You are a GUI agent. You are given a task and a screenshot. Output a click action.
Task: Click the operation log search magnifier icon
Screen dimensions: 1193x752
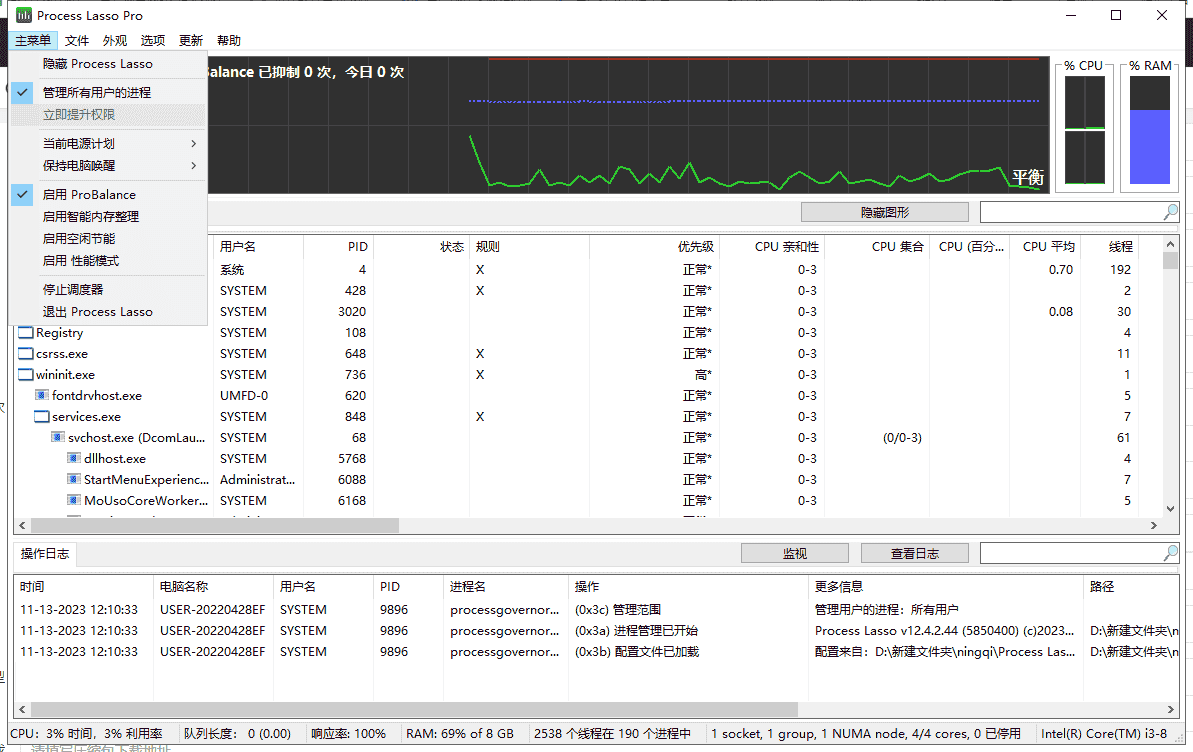(x=1170, y=553)
